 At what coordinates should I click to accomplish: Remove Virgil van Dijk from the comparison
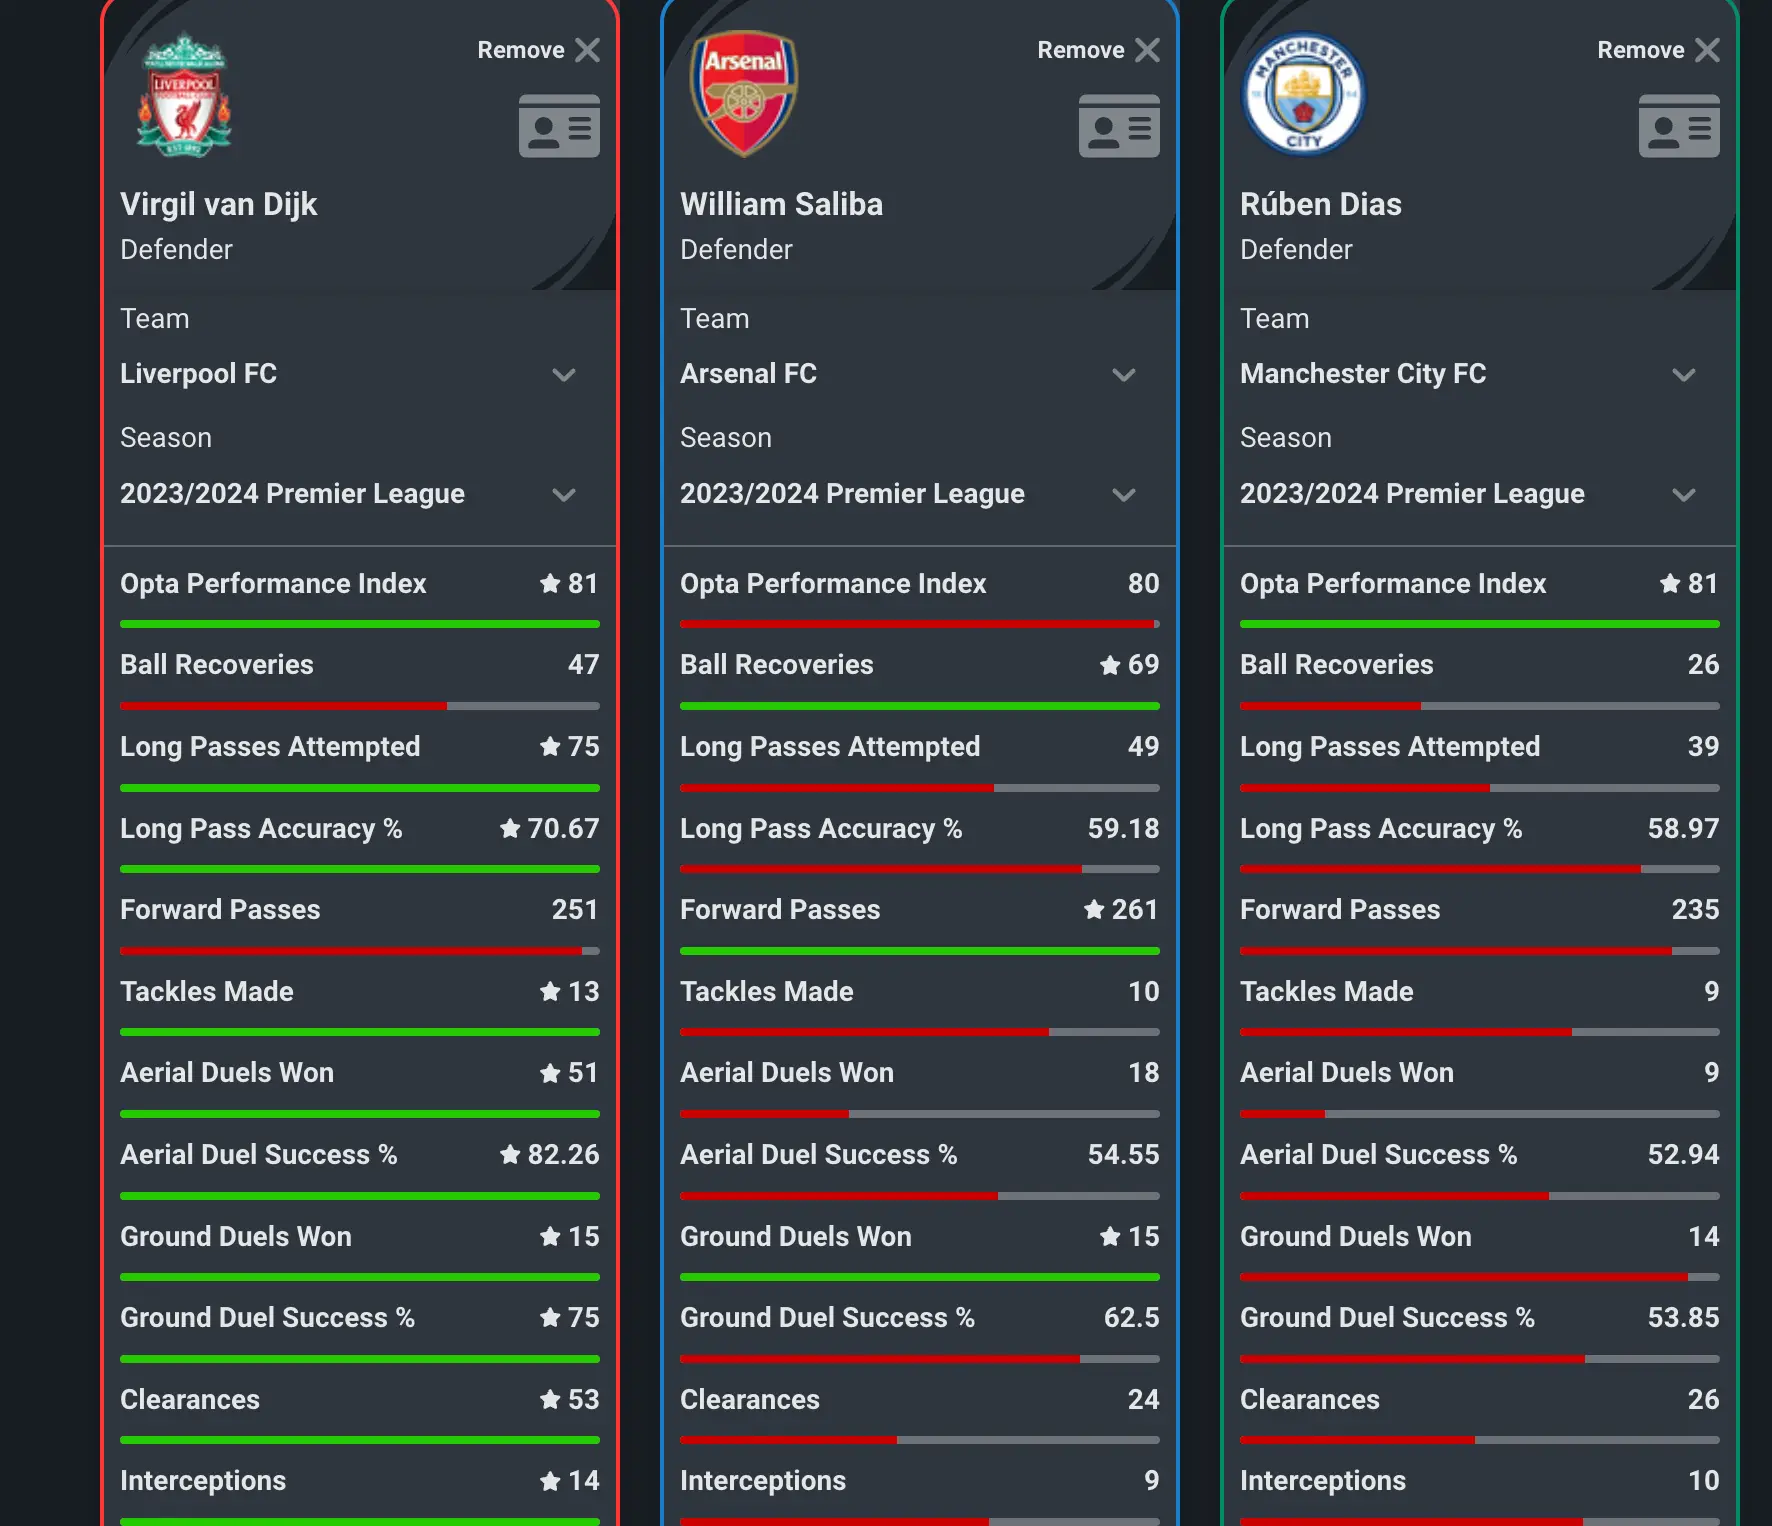click(587, 49)
